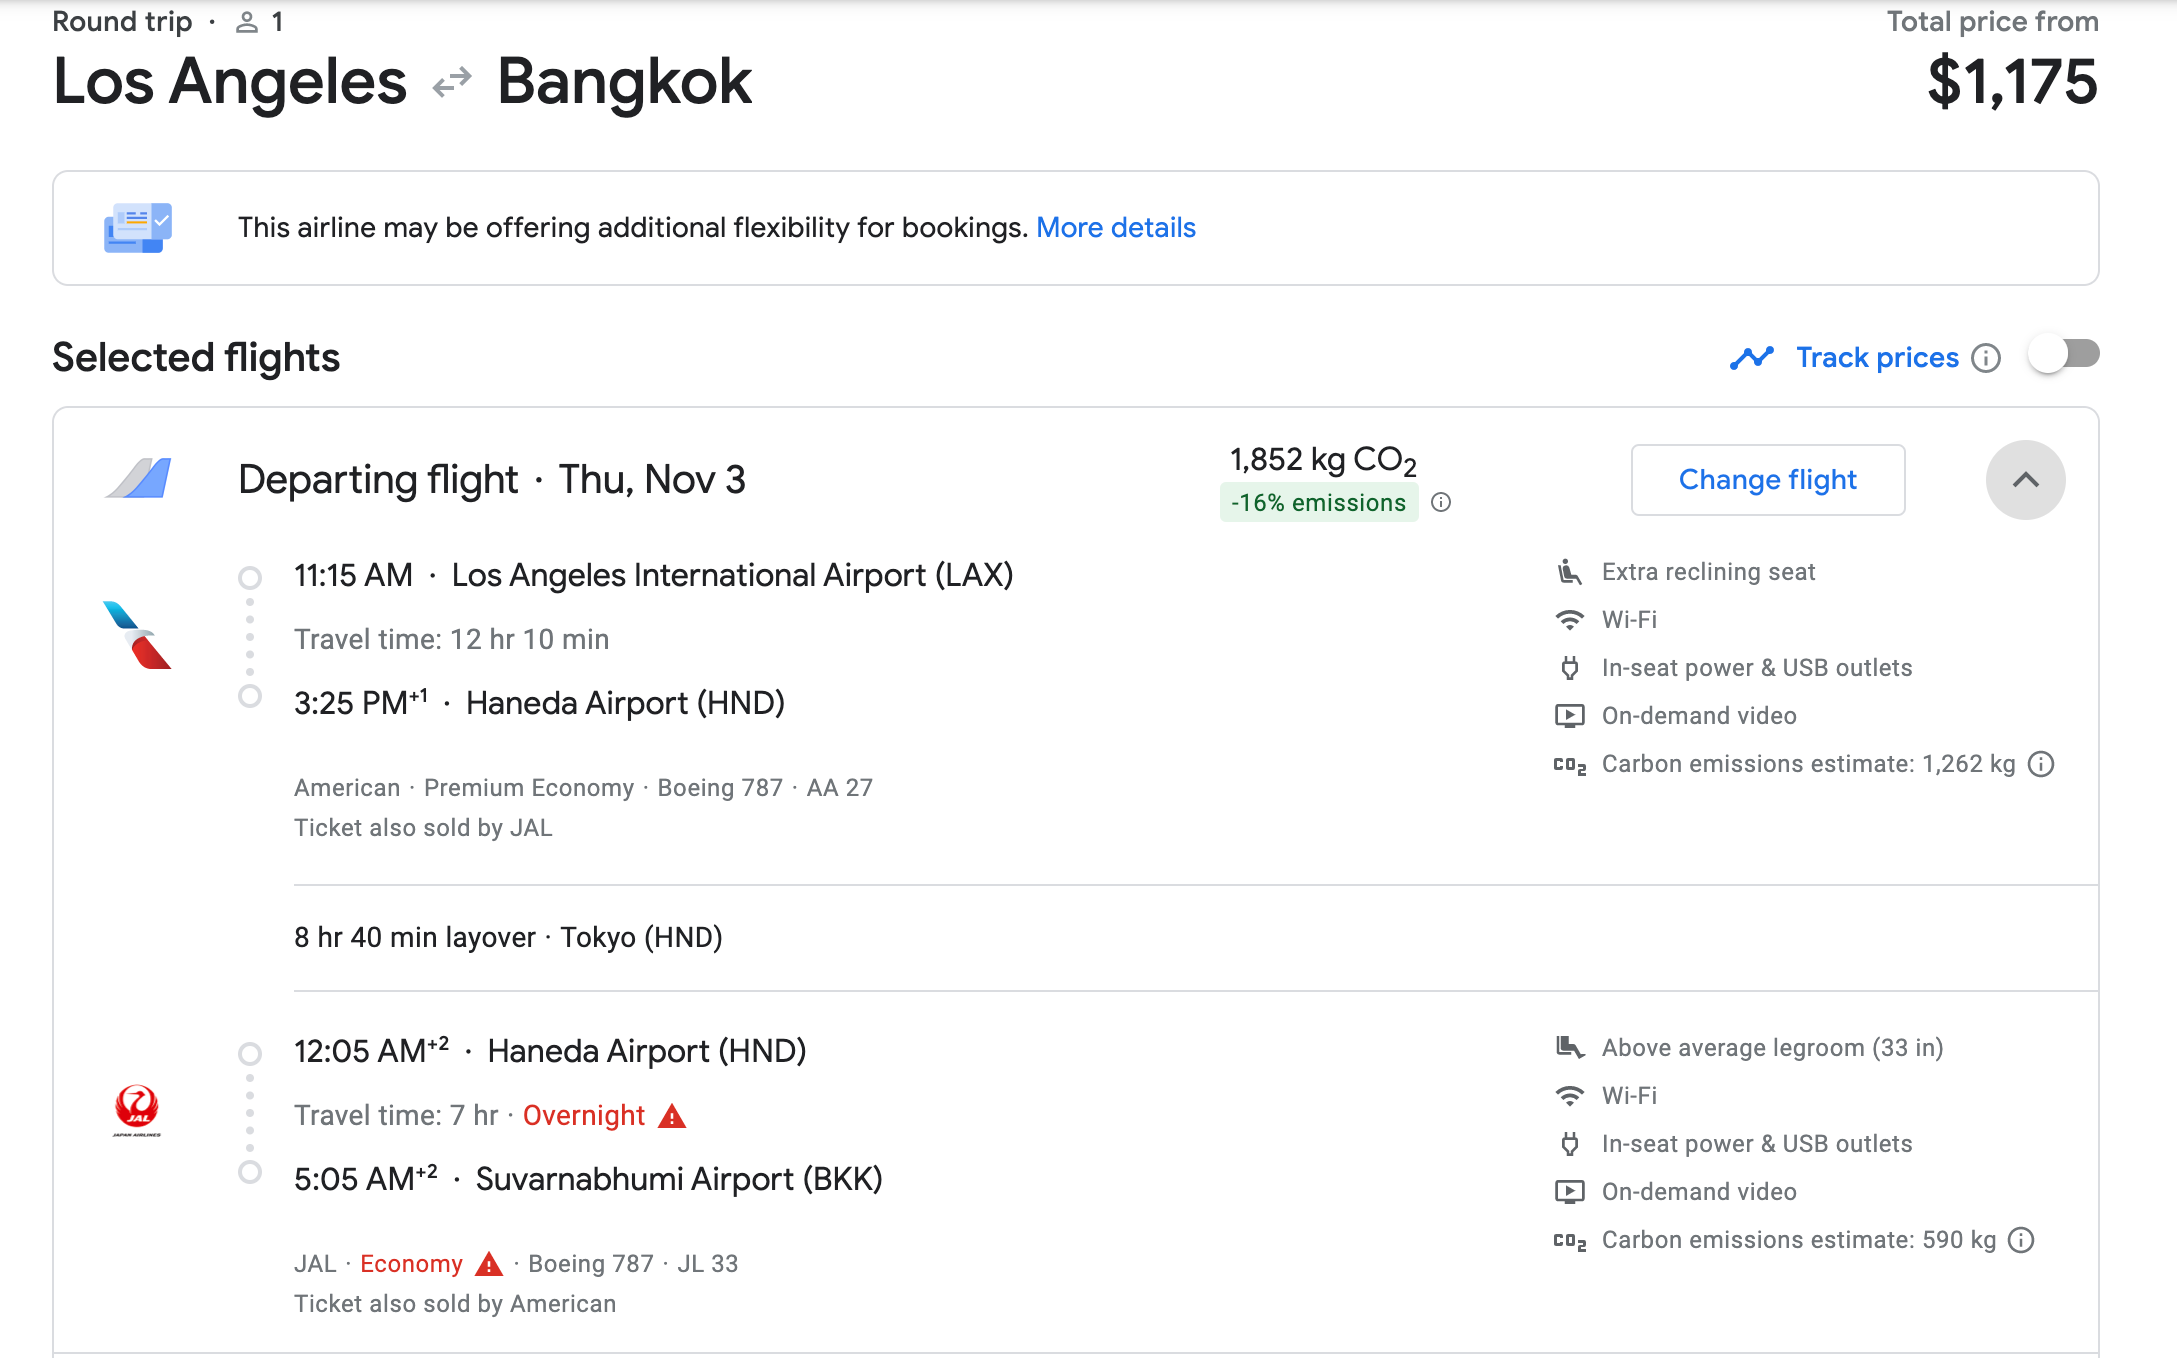Click the JAL airline logo
This screenshot has width=2177, height=1358.
pyautogui.click(x=137, y=1110)
